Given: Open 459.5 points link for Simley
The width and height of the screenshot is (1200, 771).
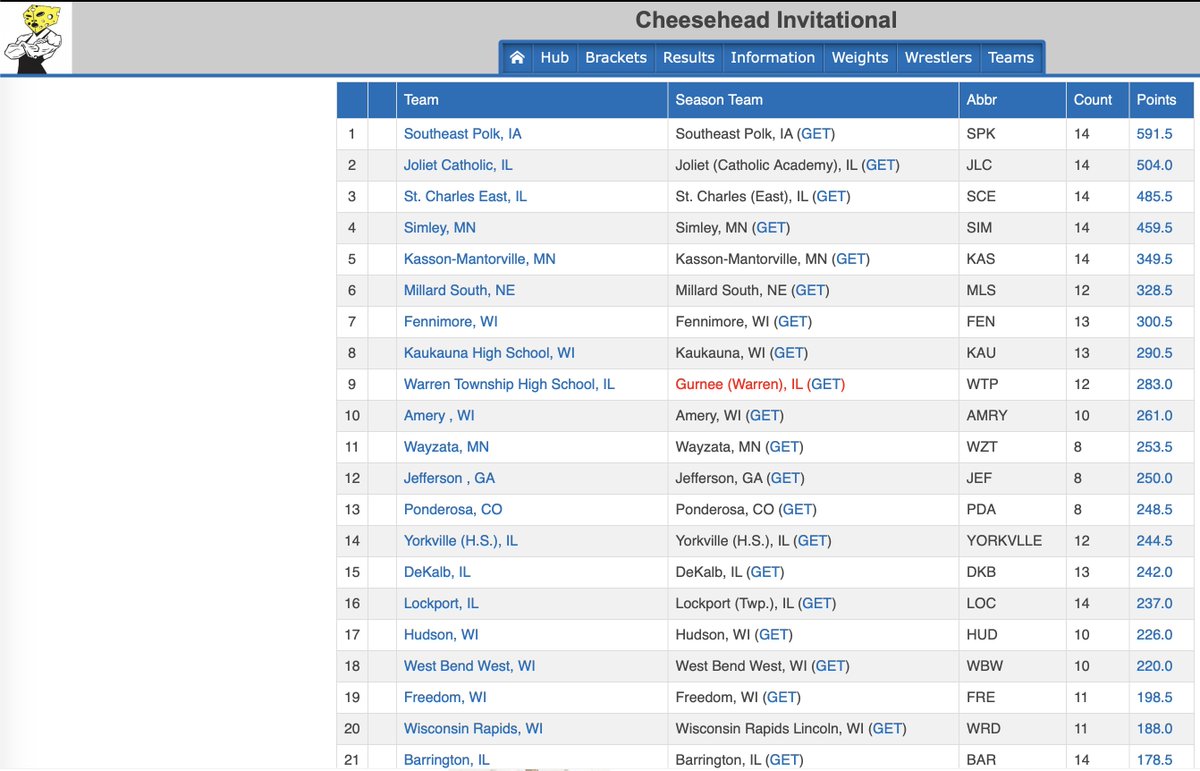Looking at the screenshot, I should point(1154,228).
